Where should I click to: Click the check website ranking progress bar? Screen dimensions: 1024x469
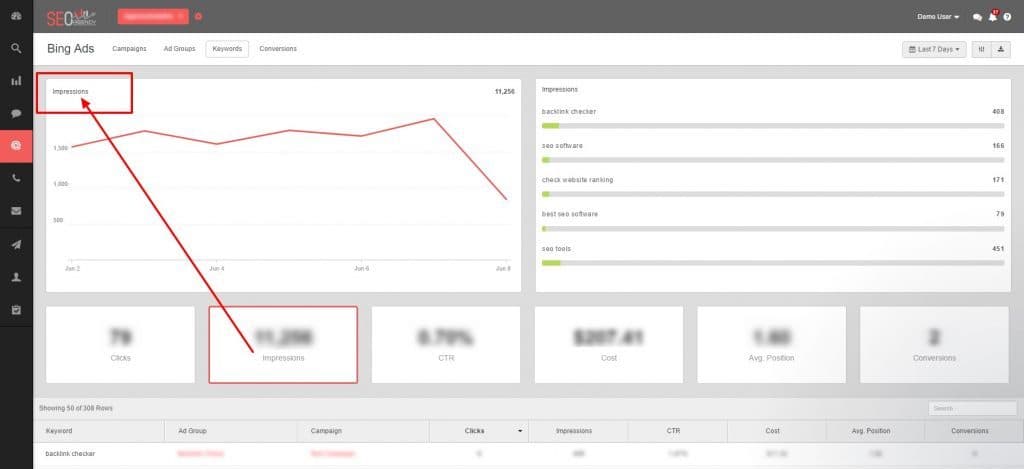pyautogui.click(x=773, y=194)
